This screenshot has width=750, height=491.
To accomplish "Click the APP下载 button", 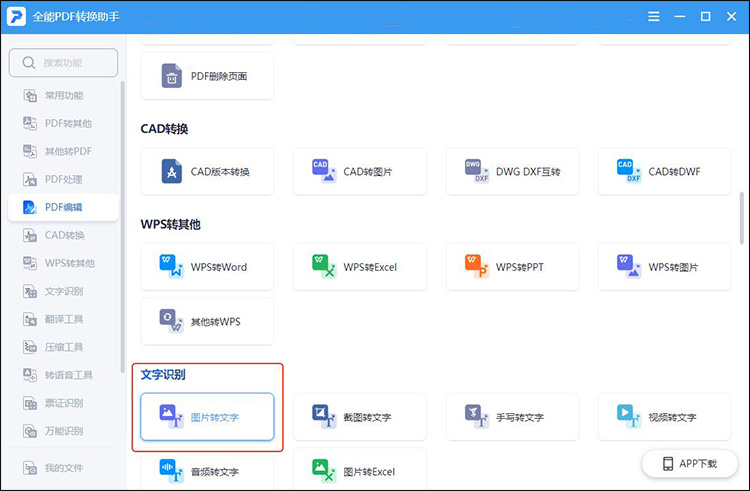I will pos(689,464).
